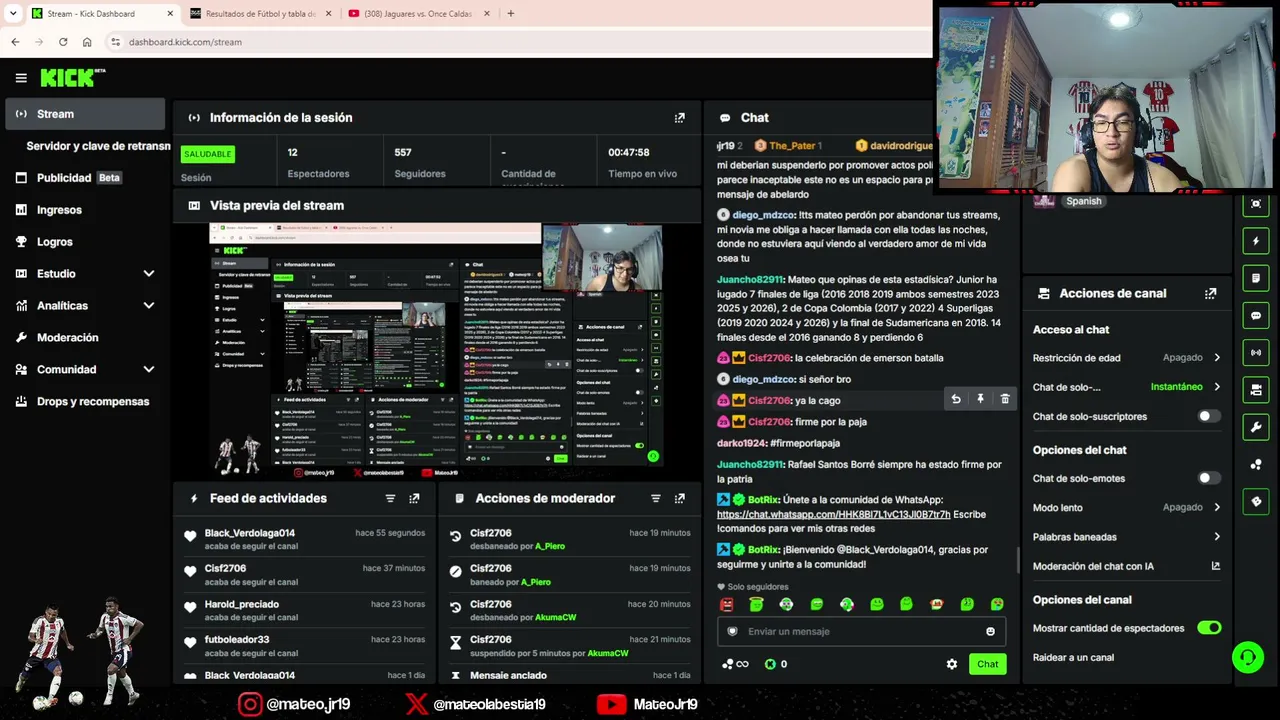Viewport: 1280px width, 720px height.
Task: Click the stream preview thumbnail
Action: [x=436, y=349]
